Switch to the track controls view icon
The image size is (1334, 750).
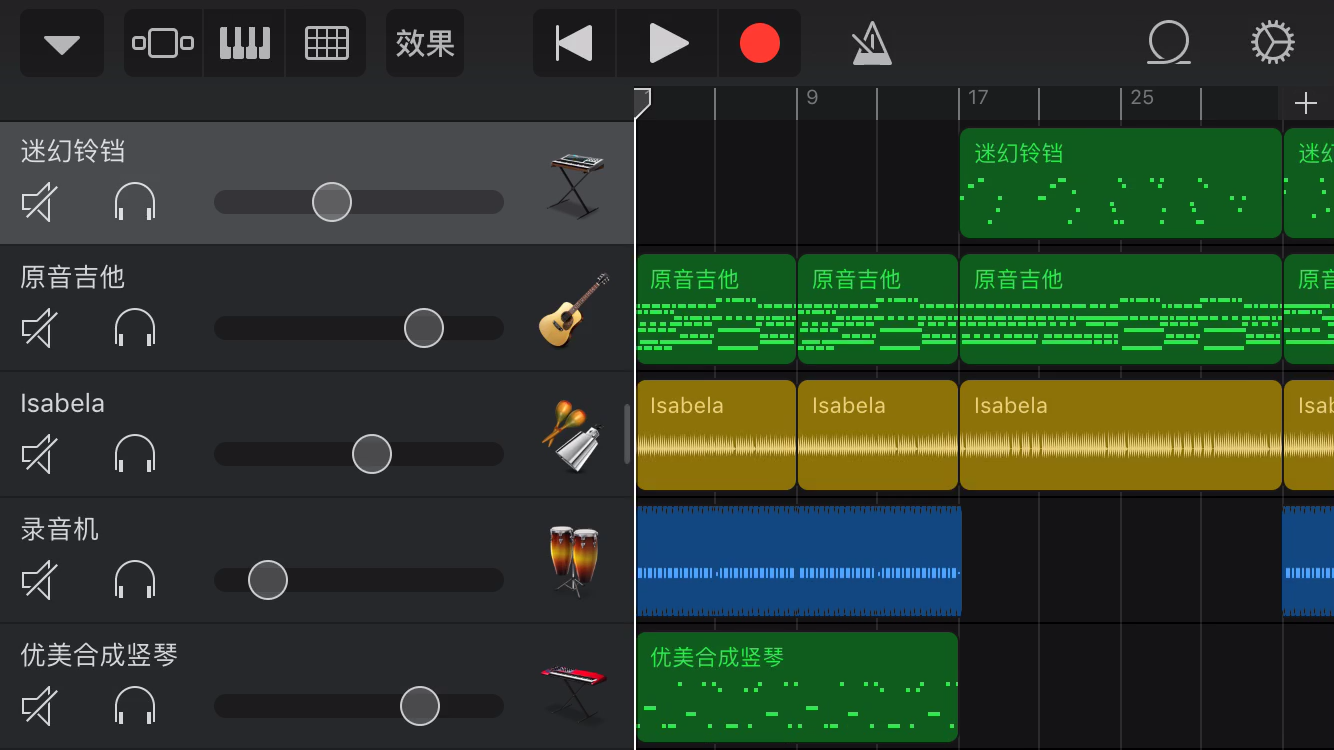pos(163,43)
